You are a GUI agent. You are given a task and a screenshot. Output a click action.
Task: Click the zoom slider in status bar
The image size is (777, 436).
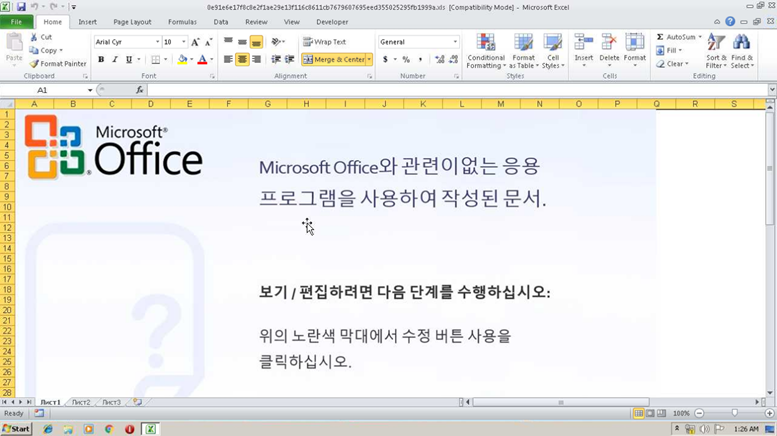[734, 413]
